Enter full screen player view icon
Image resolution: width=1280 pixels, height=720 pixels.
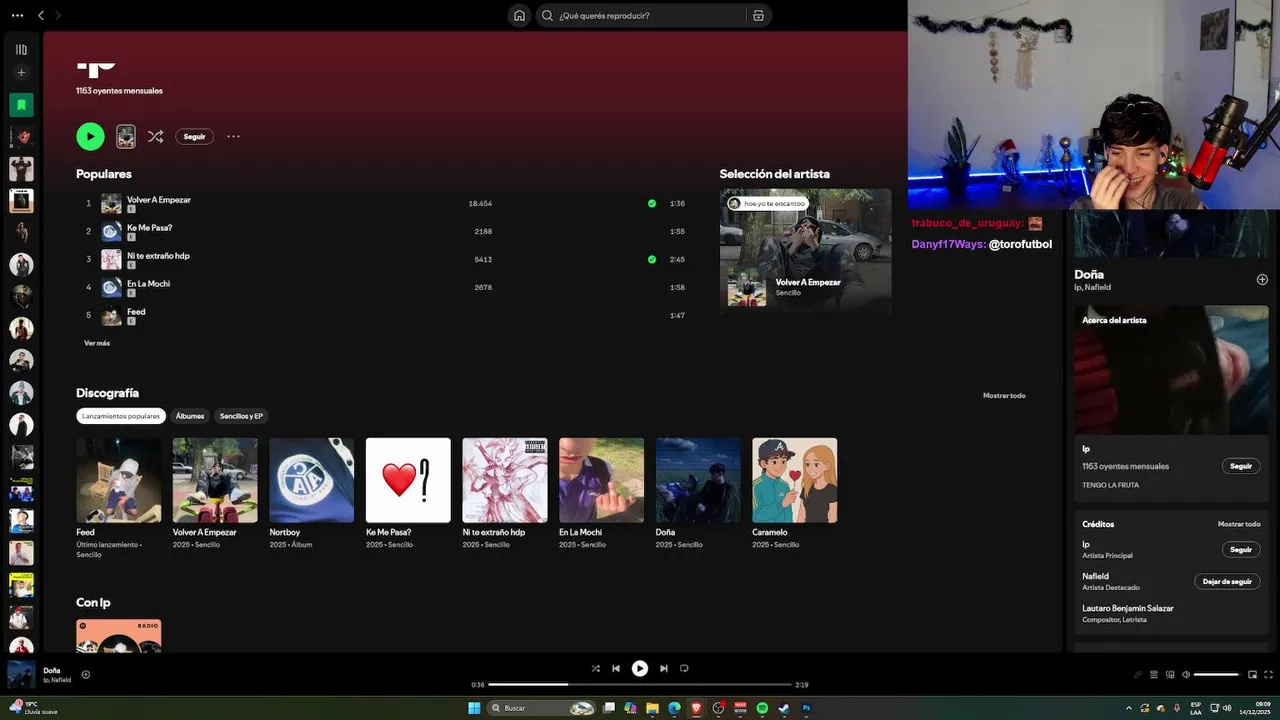tap(1269, 674)
